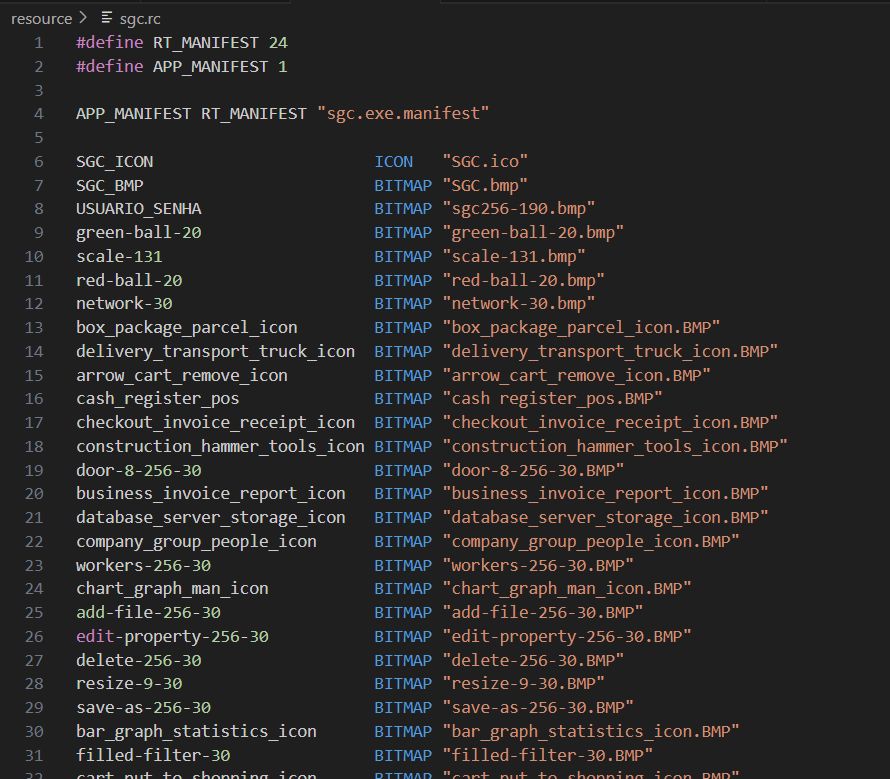Click the edit-property-256-30 resource name
Viewport: 890px width, 779px height.
(x=172, y=636)
